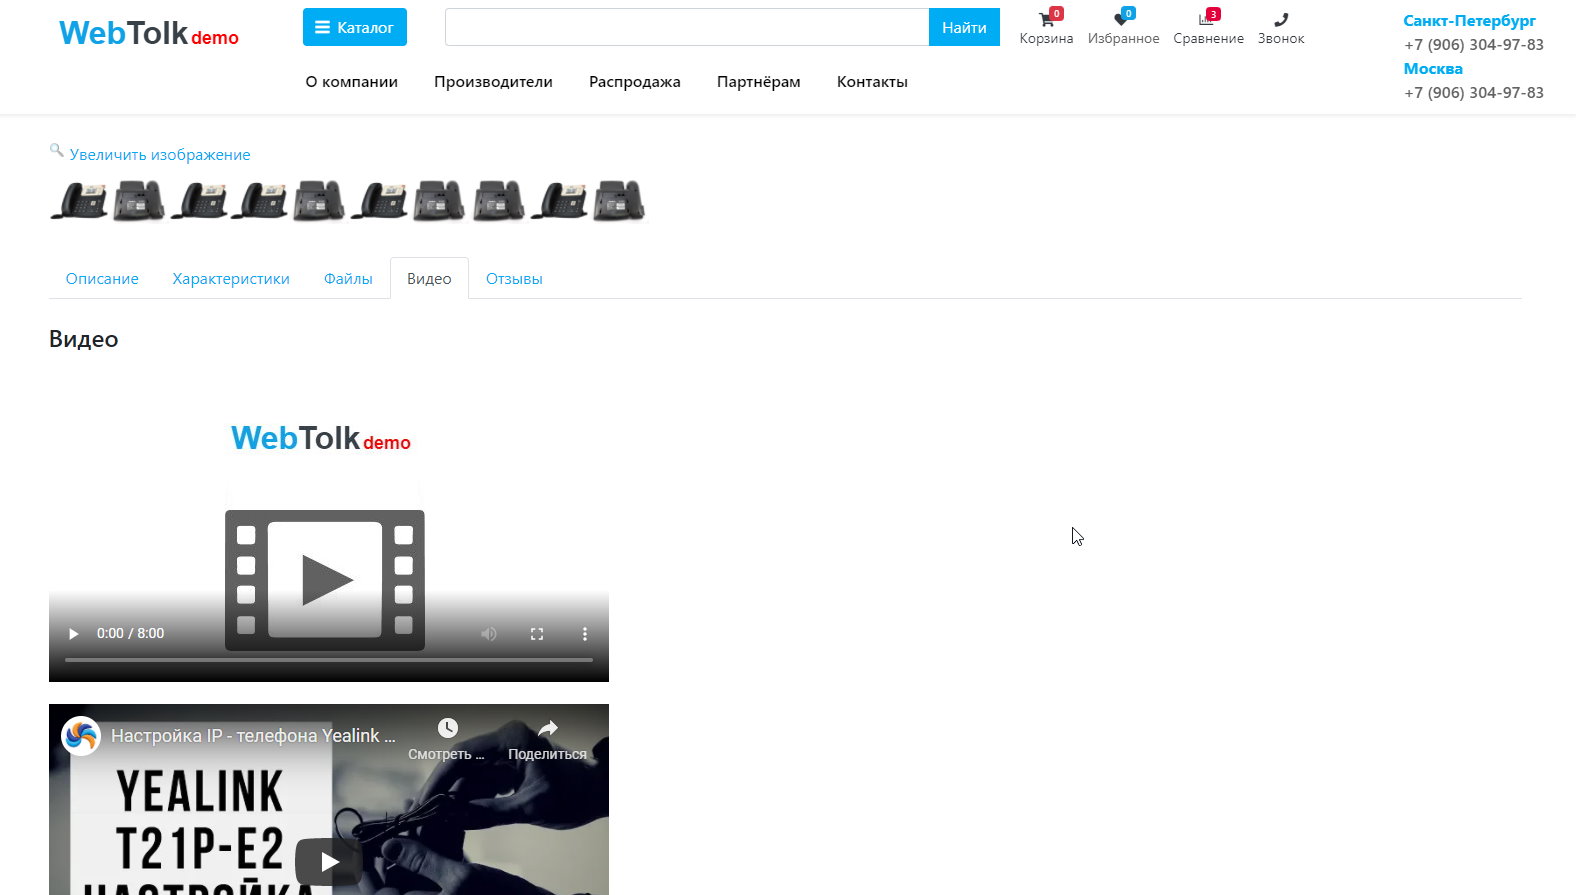The image size is (1576, 895).
Task: Enter fullscreen on the first video
Action: tap(537, 634)
